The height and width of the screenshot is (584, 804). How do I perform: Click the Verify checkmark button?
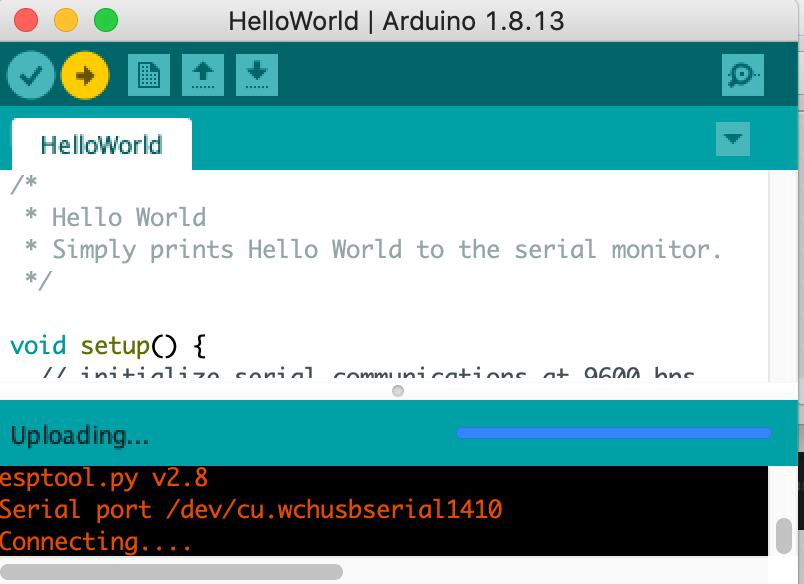(30, 75)
